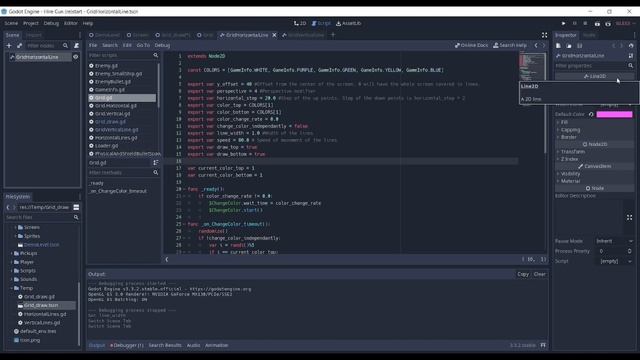640x360 pixels.
Task: Open the Scene menu
Action: pos(11,24)
